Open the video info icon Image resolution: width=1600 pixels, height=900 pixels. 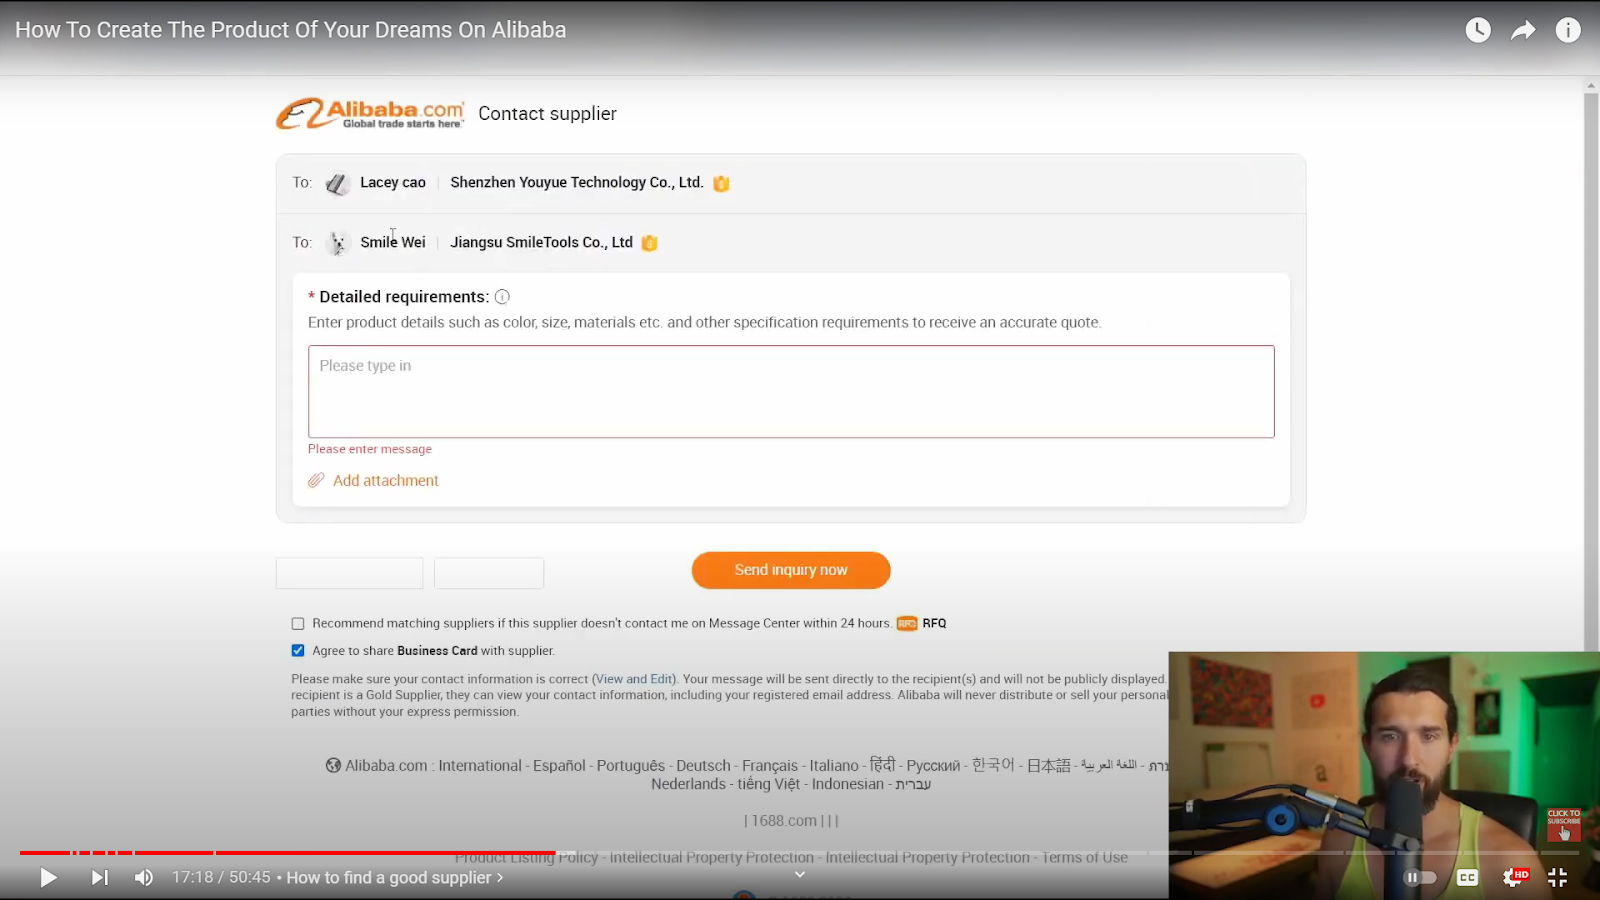tap(1568, 30)
